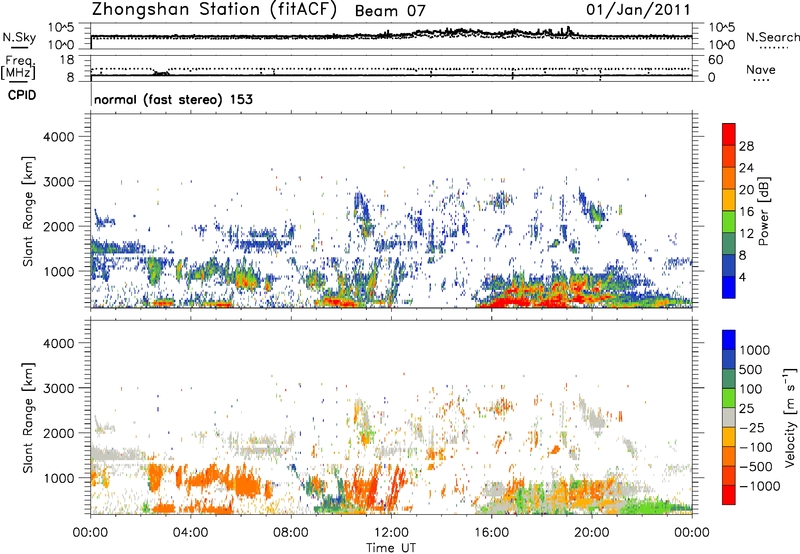Click the N.Search legend label

tap(772, 37)
